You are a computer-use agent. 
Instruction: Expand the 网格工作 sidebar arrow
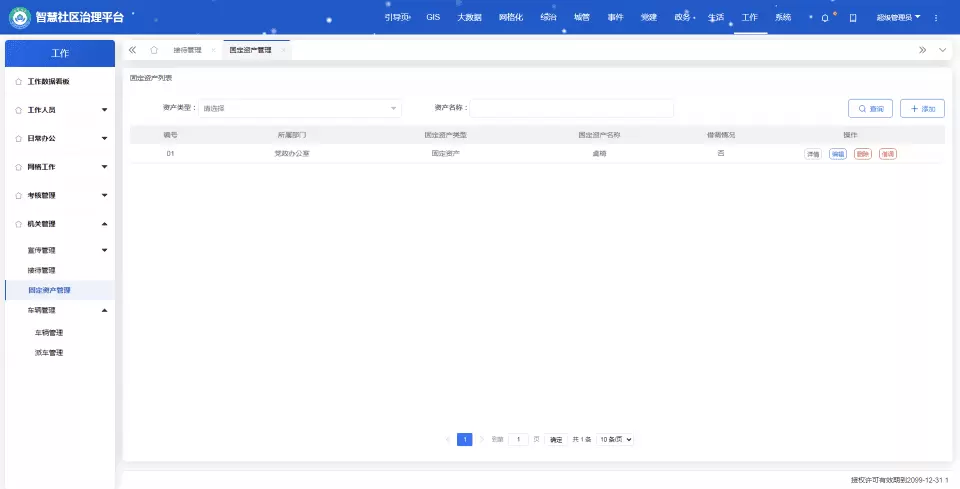pyautogui.click(x=104, y=167)
